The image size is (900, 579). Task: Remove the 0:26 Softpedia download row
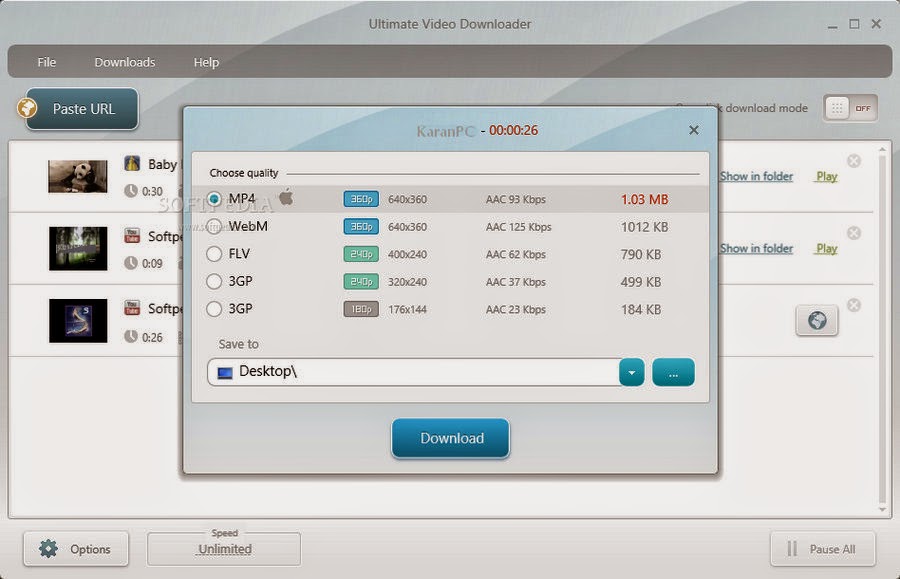(x=854, y=305)
